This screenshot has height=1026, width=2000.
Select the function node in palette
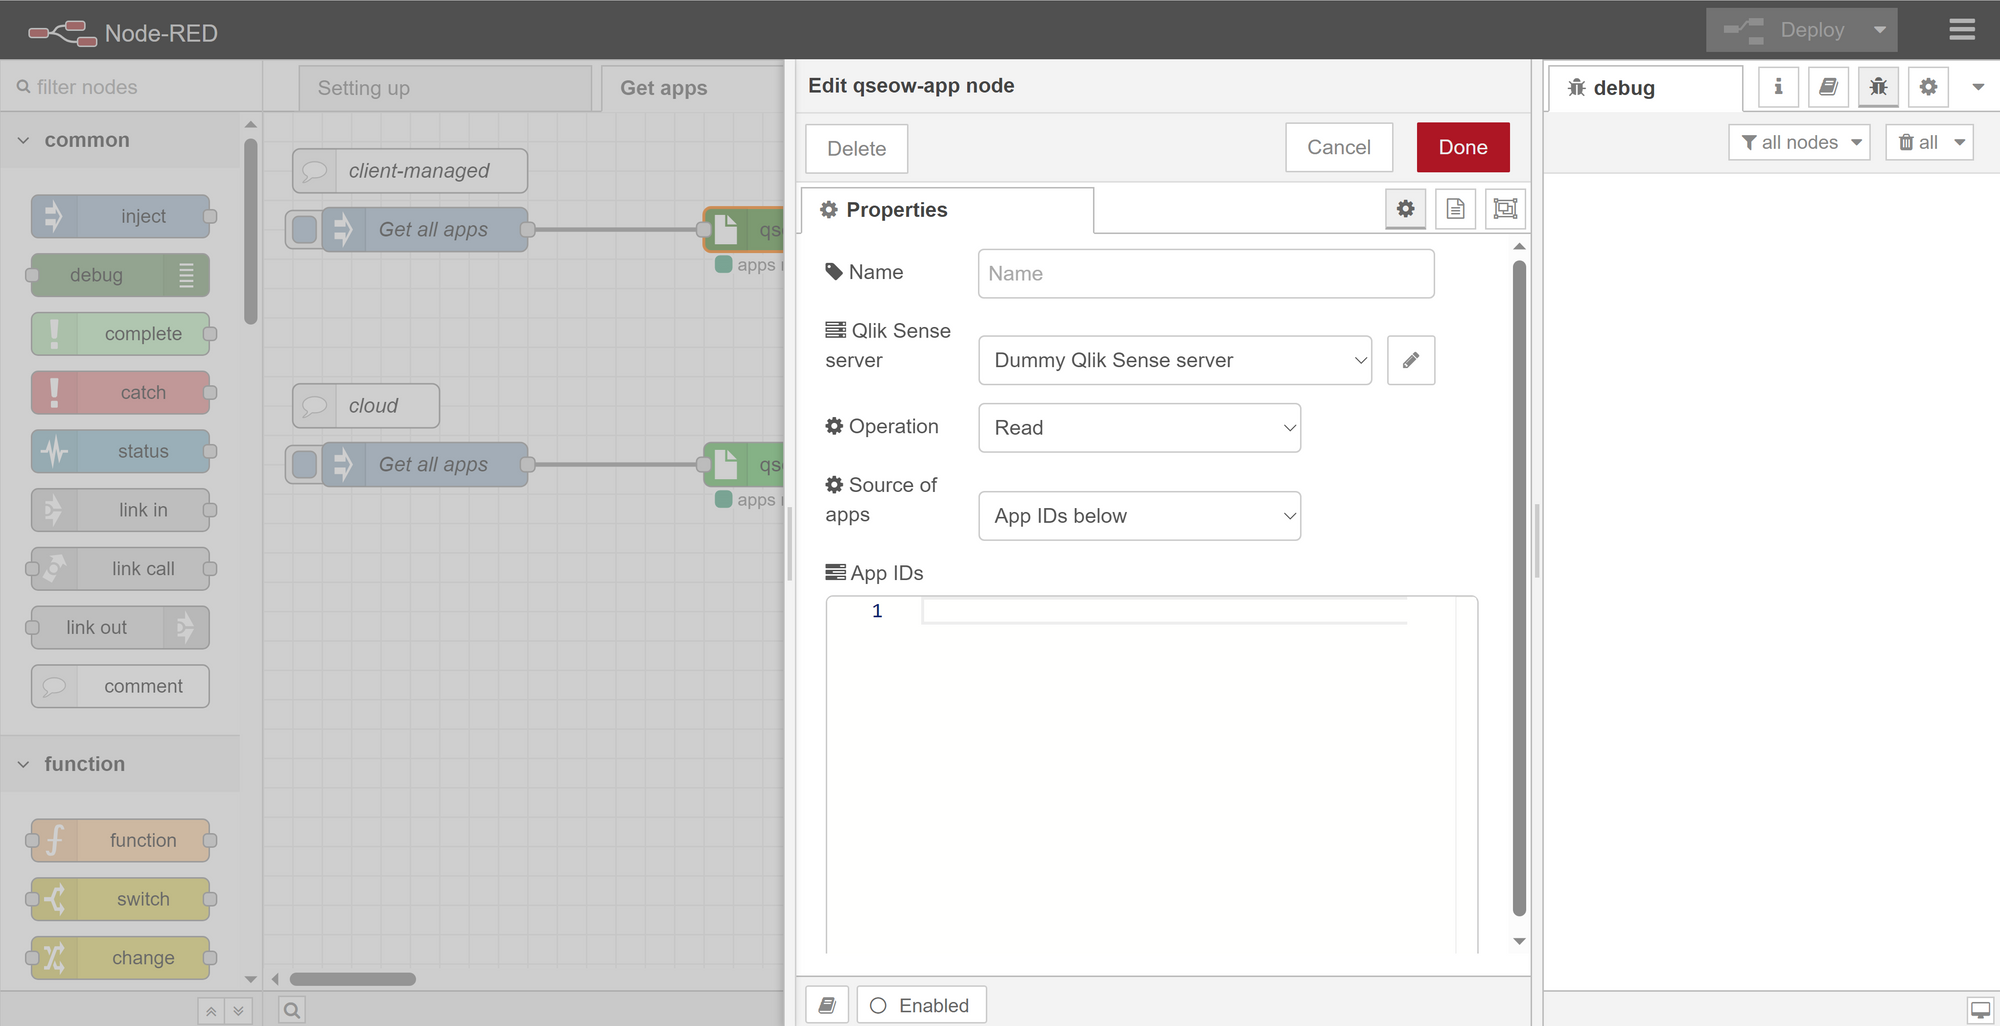click(x=121, y=841)
